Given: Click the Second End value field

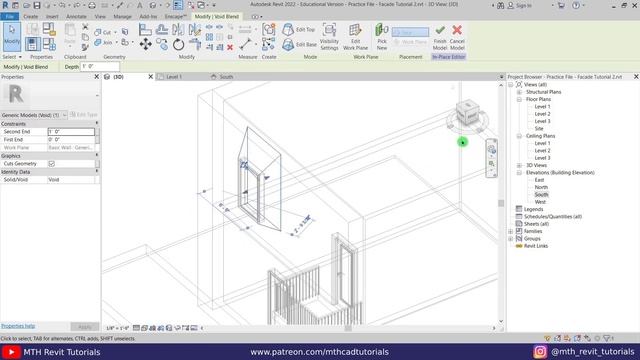Looking at the screenshot, I should [71, 132].
